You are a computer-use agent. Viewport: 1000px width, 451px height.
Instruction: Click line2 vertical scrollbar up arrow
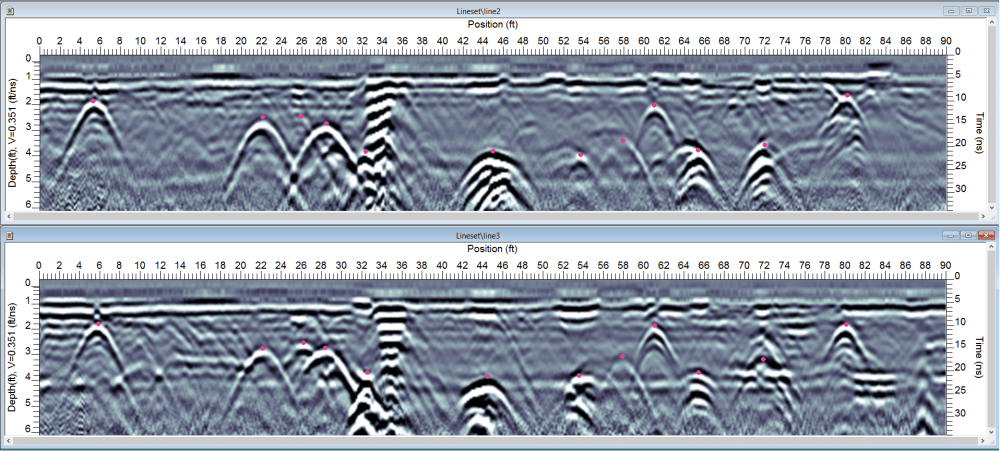tap(990, 24)
